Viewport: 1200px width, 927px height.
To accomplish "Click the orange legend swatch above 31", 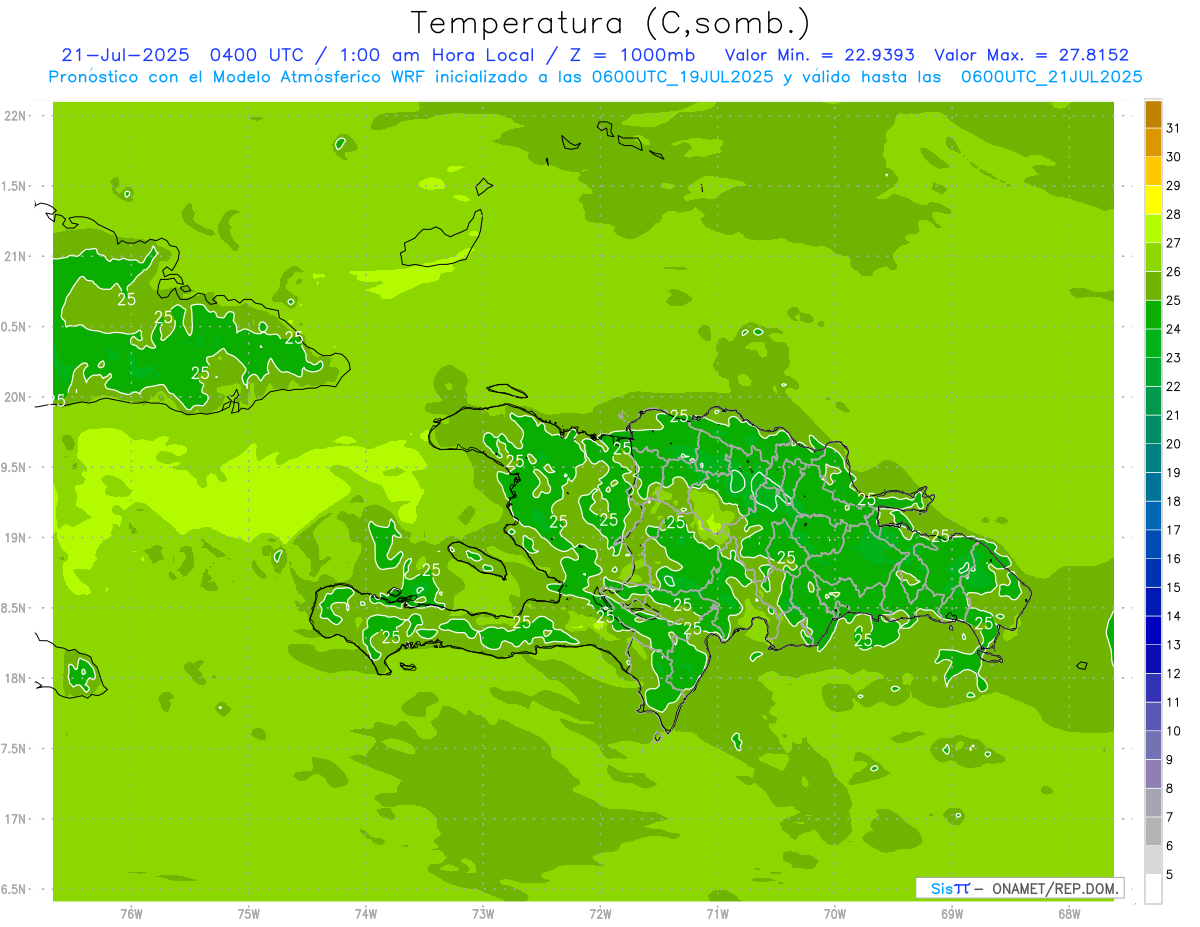I will coord(1153,114).
